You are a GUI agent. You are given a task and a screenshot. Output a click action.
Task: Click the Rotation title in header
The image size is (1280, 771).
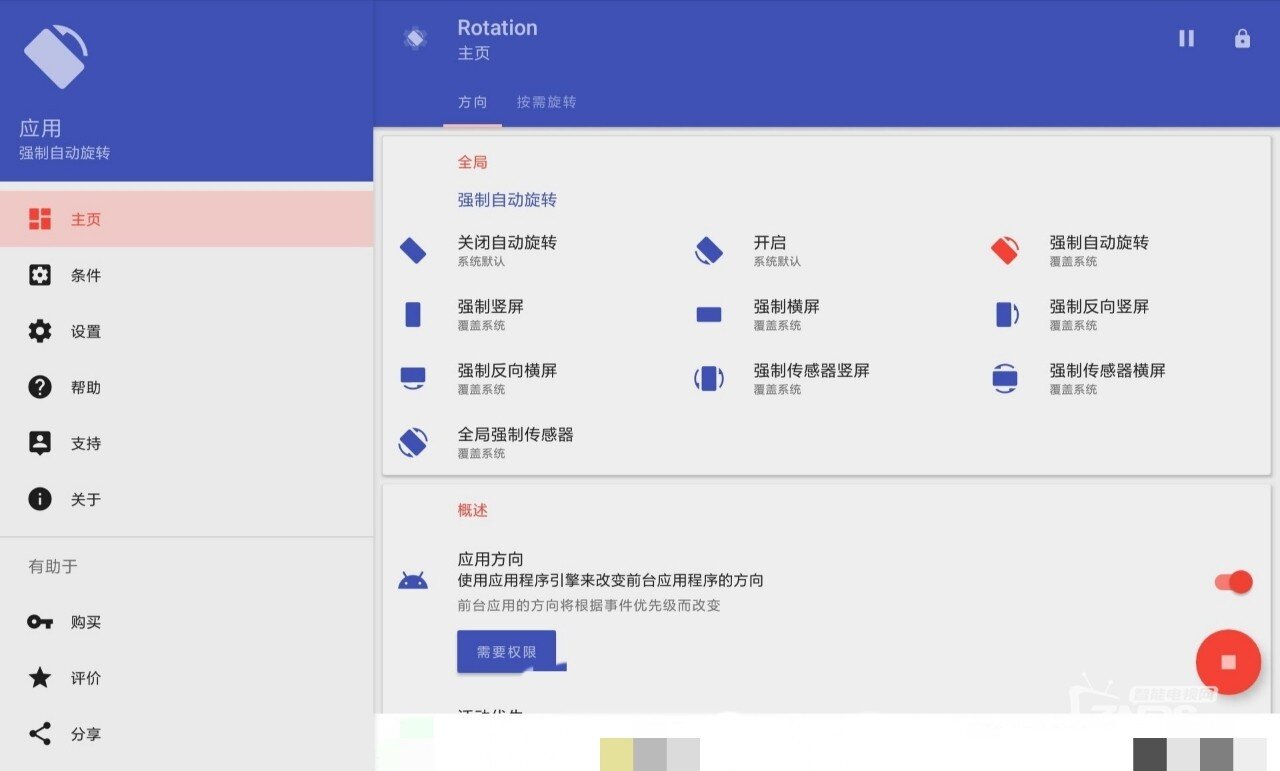pyautogui.click(x=497, y=28)
